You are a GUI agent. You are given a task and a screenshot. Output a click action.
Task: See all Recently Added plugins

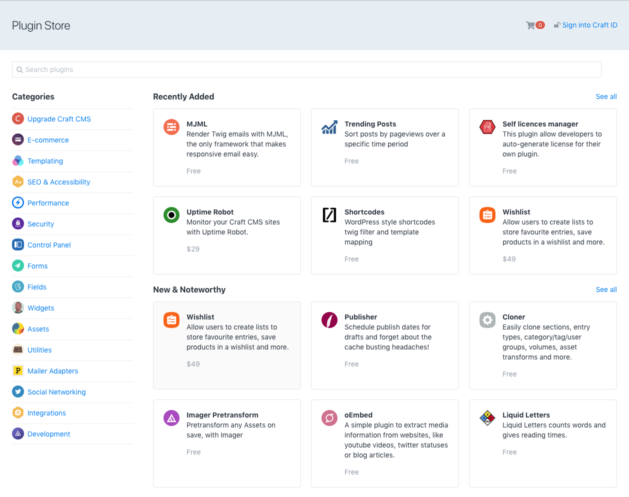point(606,97)
